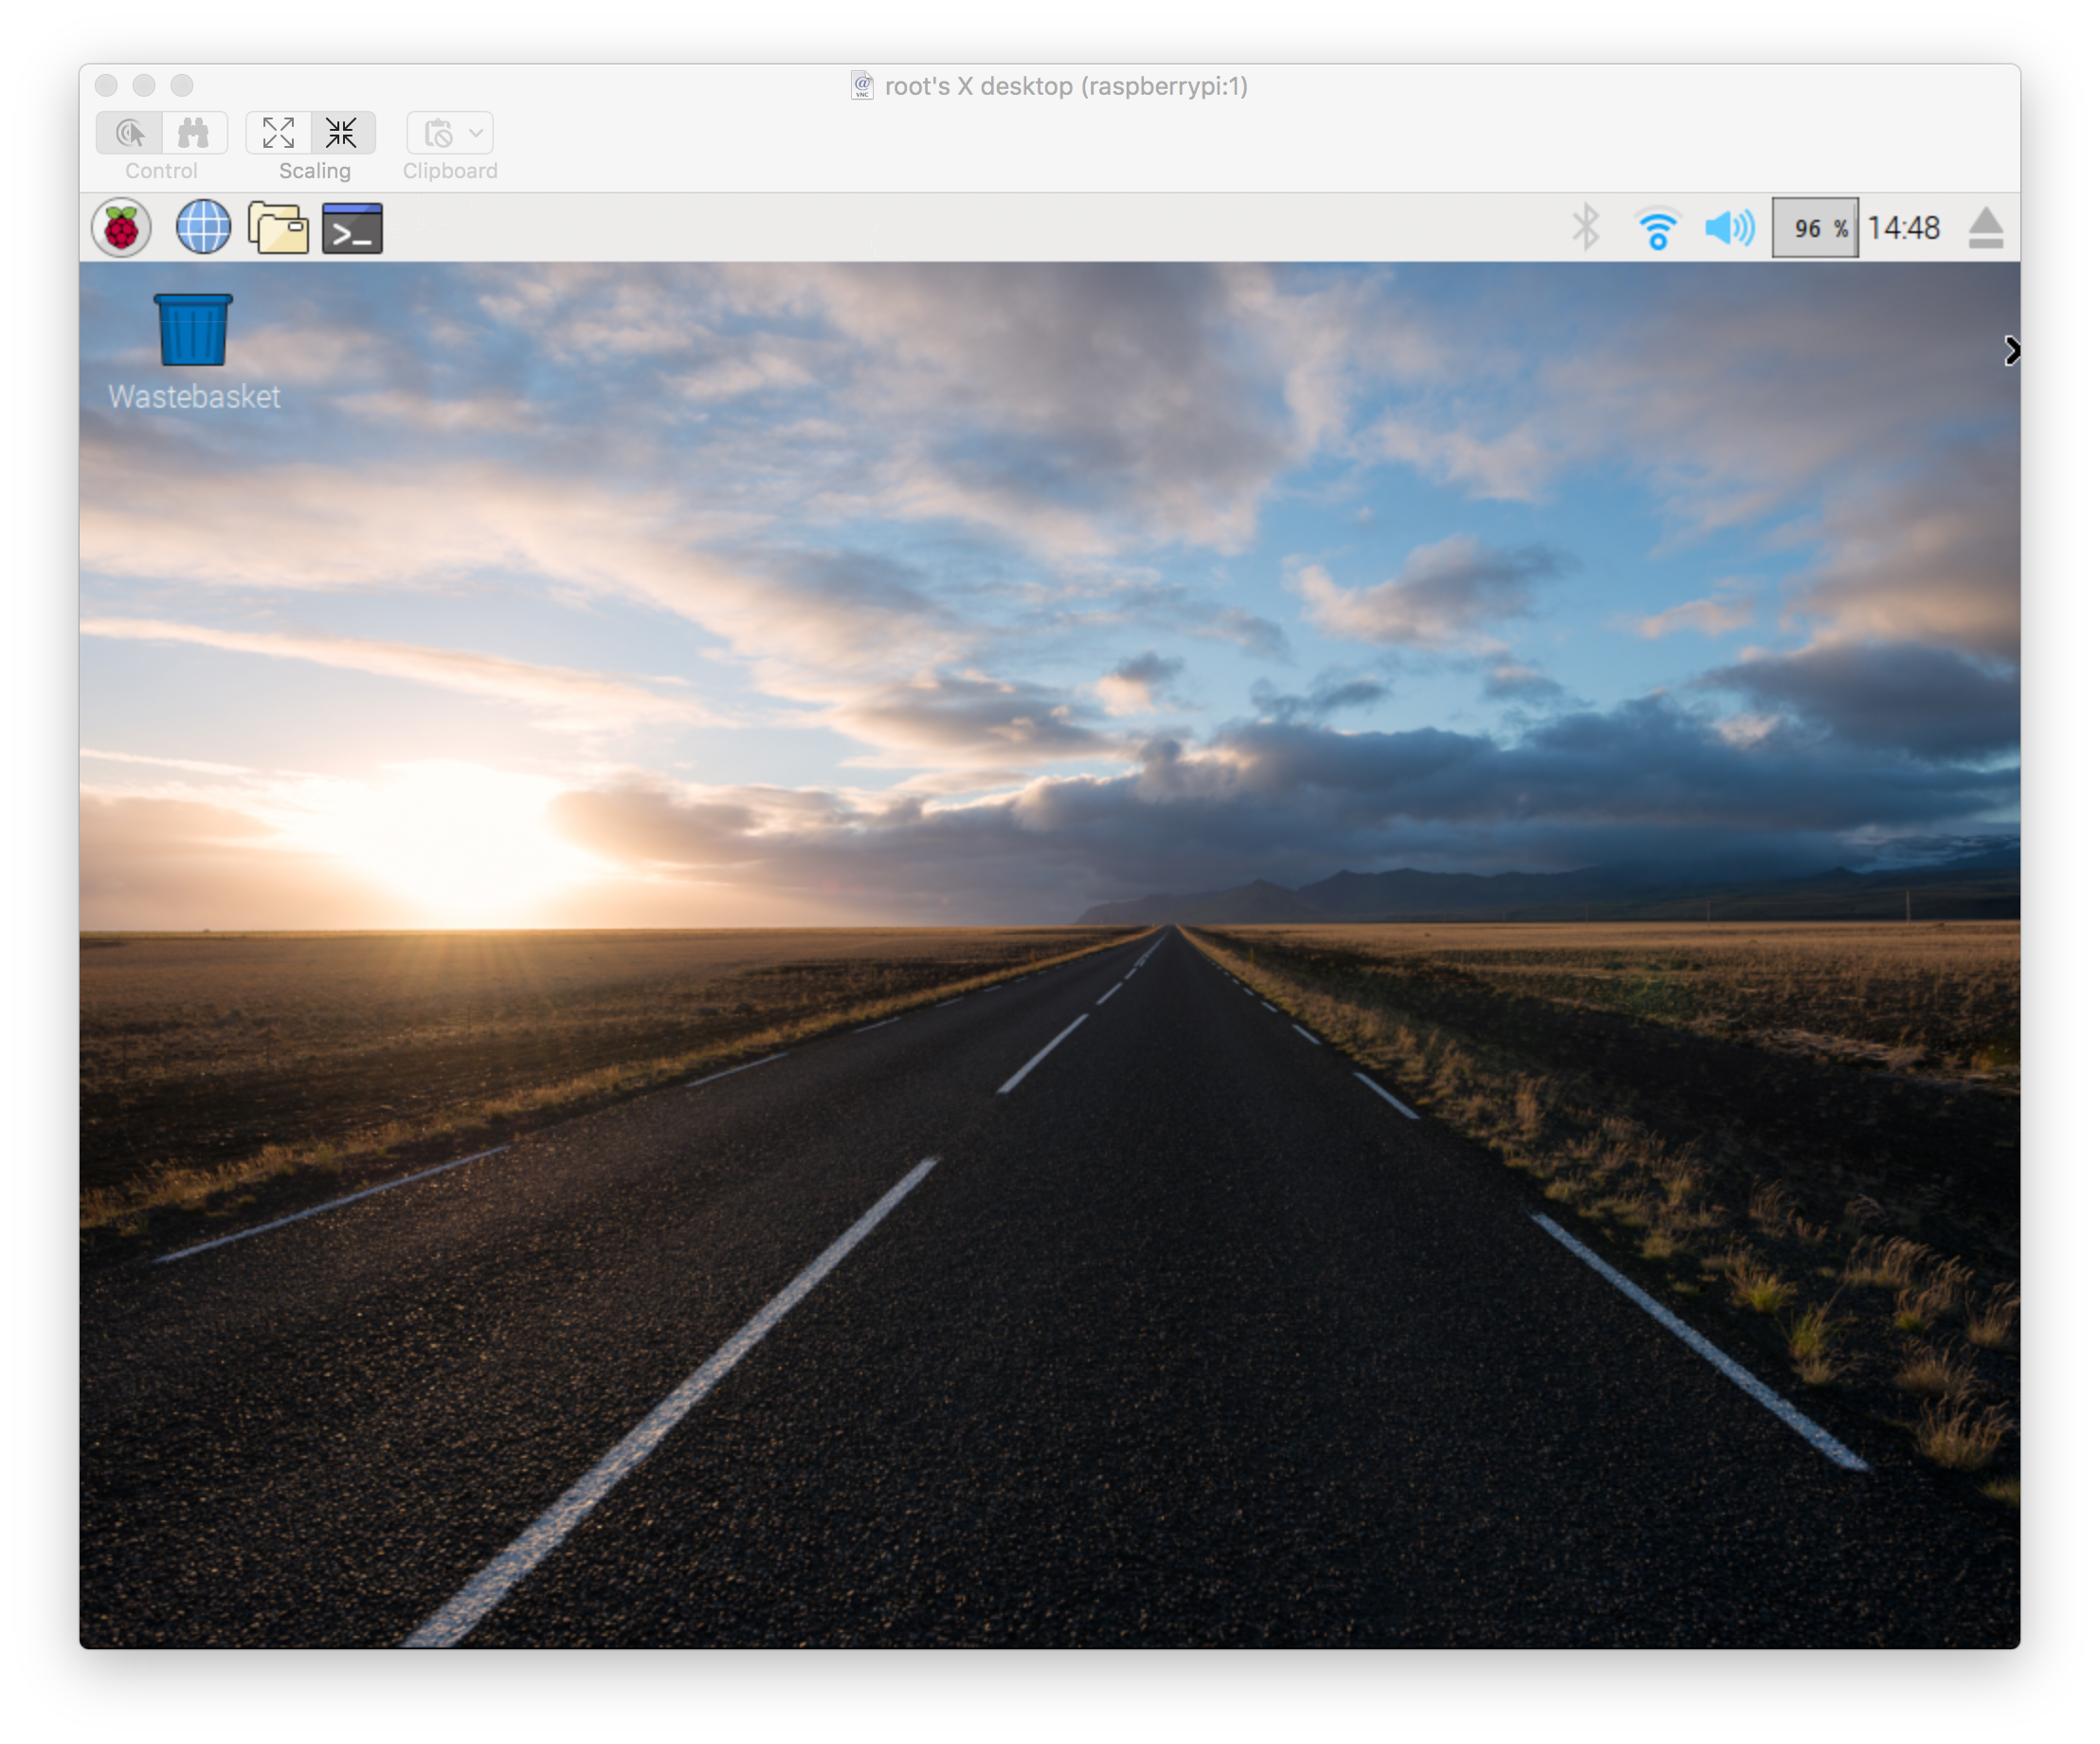Minimize the VNC viewer window
Viewport: 2100px width, 1744px height.
tap(144, 86)
